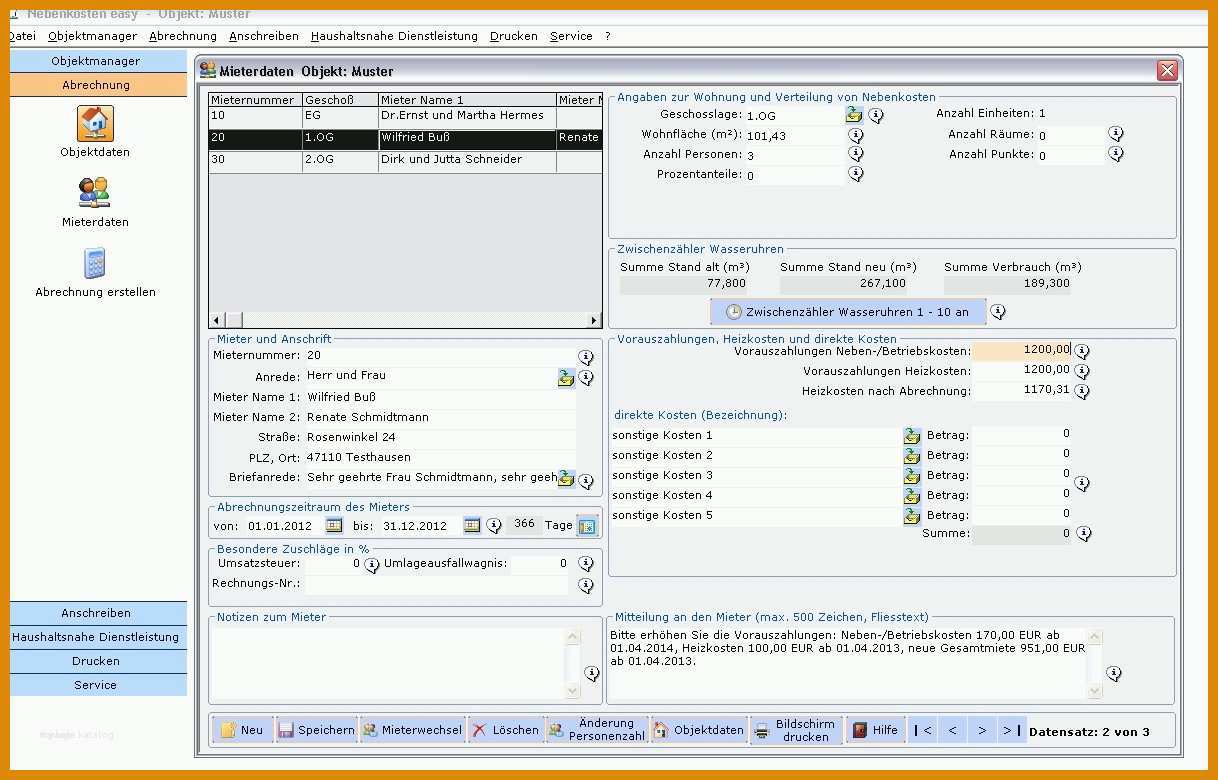Image resolution: width=1218 pixels, height=780 pixels.
Task: Show info next to Zwischenzähler Wasseruhren button
Action: tap(998, 312)
